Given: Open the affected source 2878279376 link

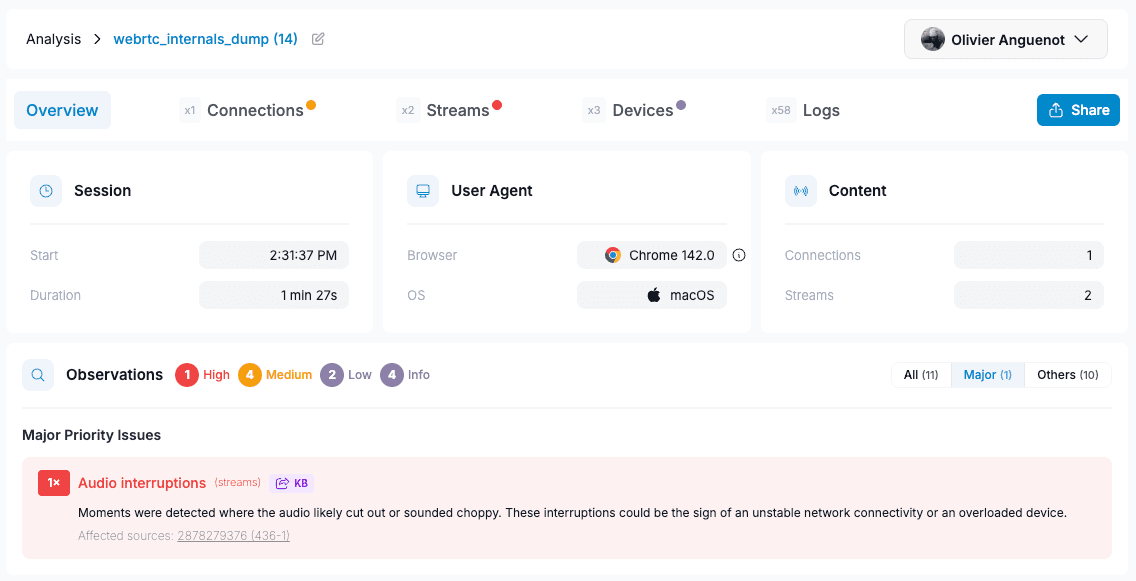Looking at the screenshot, I should pyautogui.click(x=233, y=536).
